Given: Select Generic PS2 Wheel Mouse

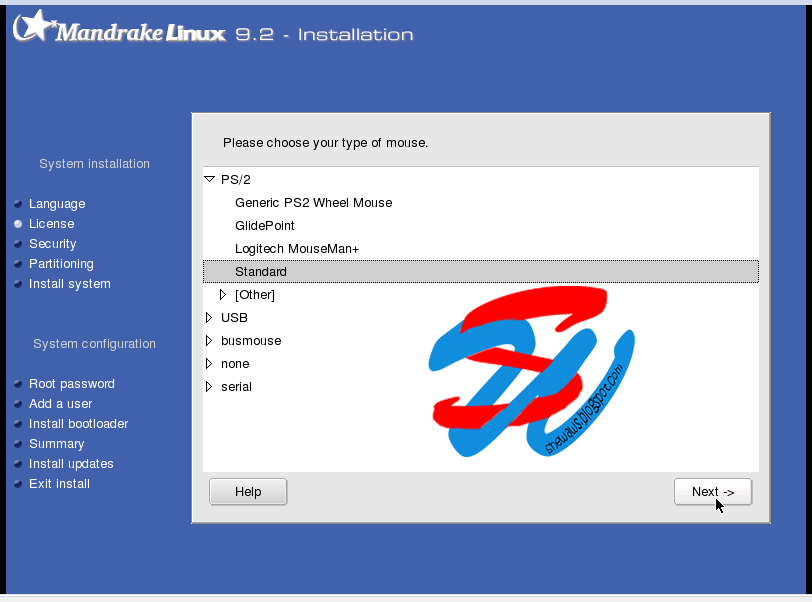Looking at the screenshot, I should click(313, 202).
